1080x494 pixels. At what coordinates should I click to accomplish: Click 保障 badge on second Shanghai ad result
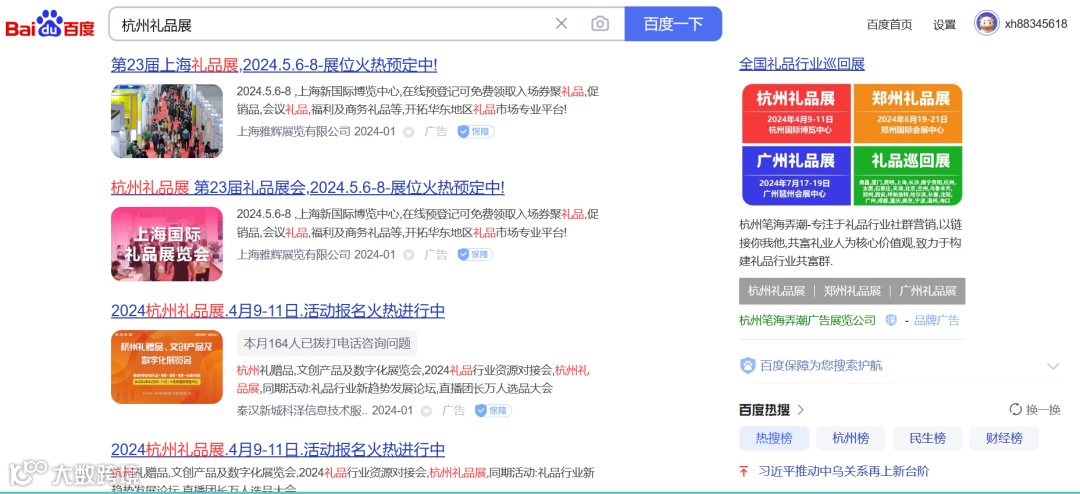click(x=476, y=254)
